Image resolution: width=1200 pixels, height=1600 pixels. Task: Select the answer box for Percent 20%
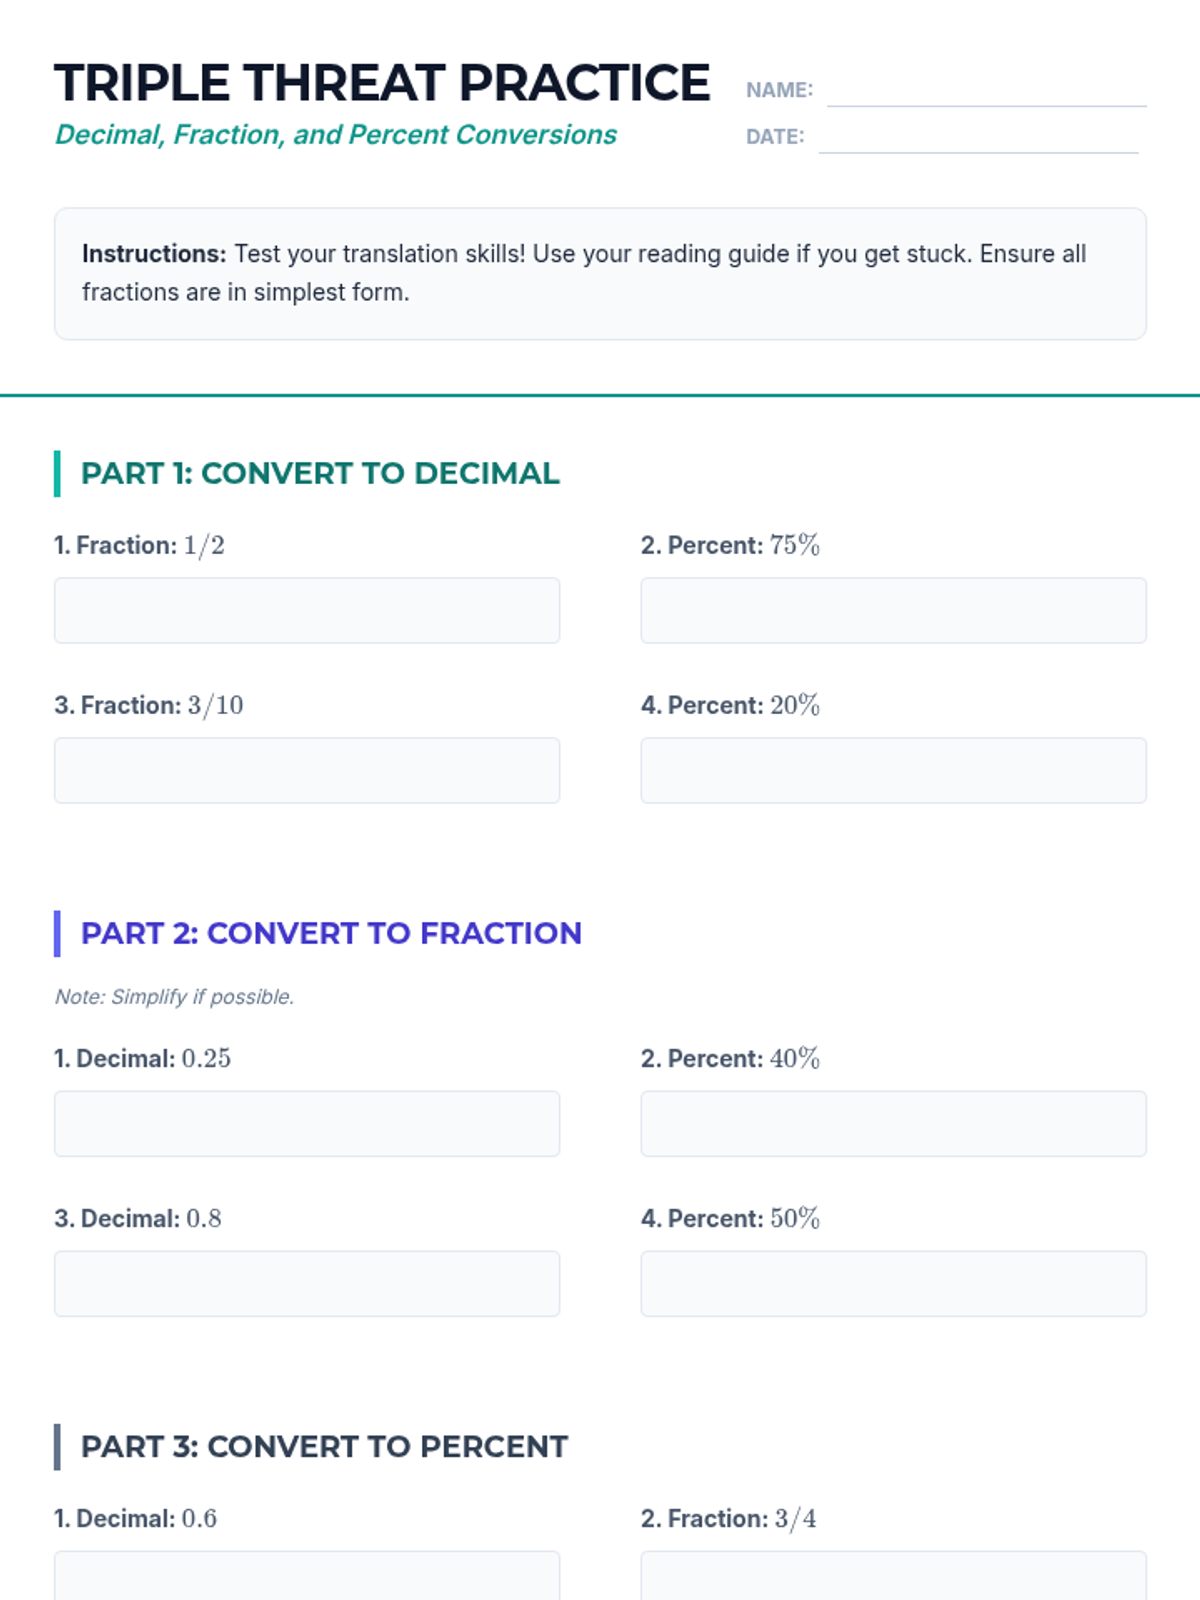pyautogui.click(x=893, y=770)
